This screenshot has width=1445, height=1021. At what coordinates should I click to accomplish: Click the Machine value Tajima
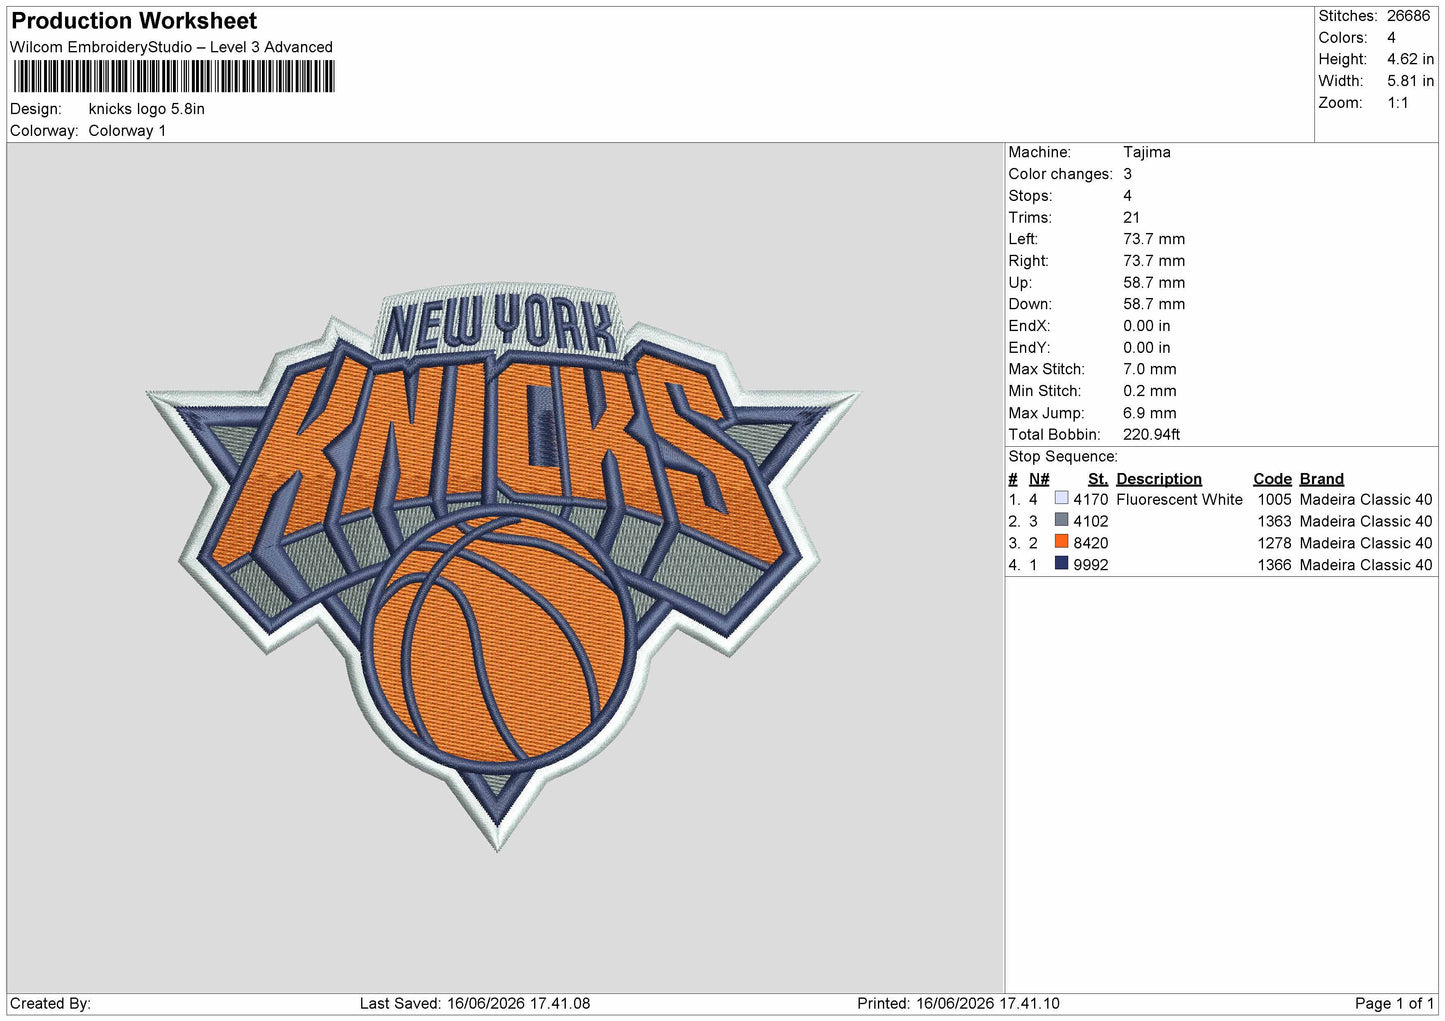tap(1146, 152)
